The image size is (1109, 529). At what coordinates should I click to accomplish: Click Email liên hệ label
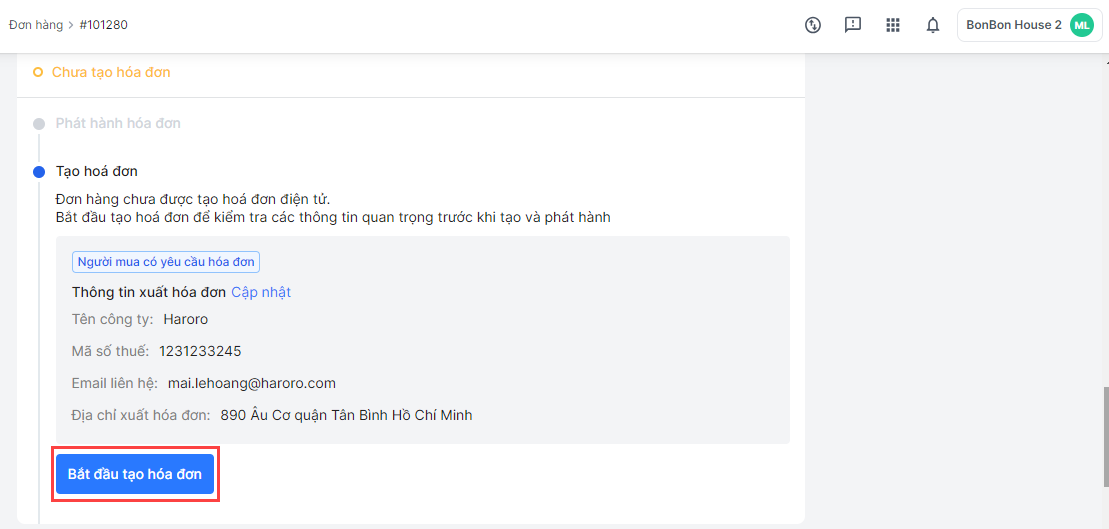tap(115, 383)
